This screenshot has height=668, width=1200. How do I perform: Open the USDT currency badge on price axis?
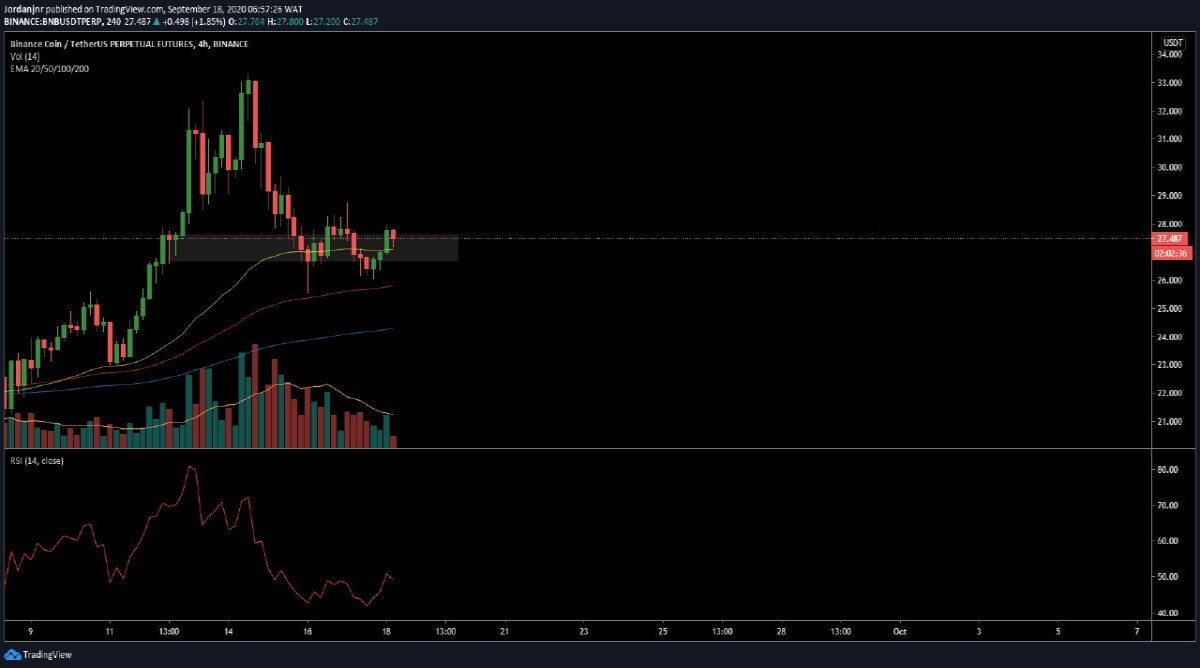click(x=1172, y=42)
